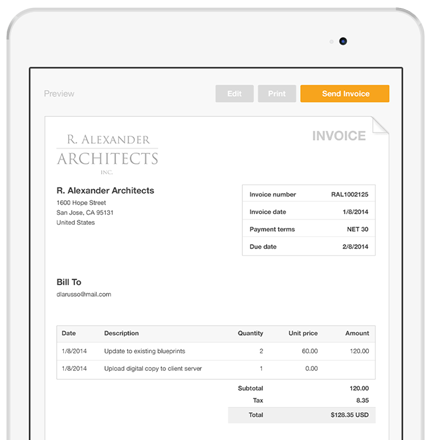Viewport: 430px width, 440px height.
Task: Click the Amount column header
Action: (357, 333)
